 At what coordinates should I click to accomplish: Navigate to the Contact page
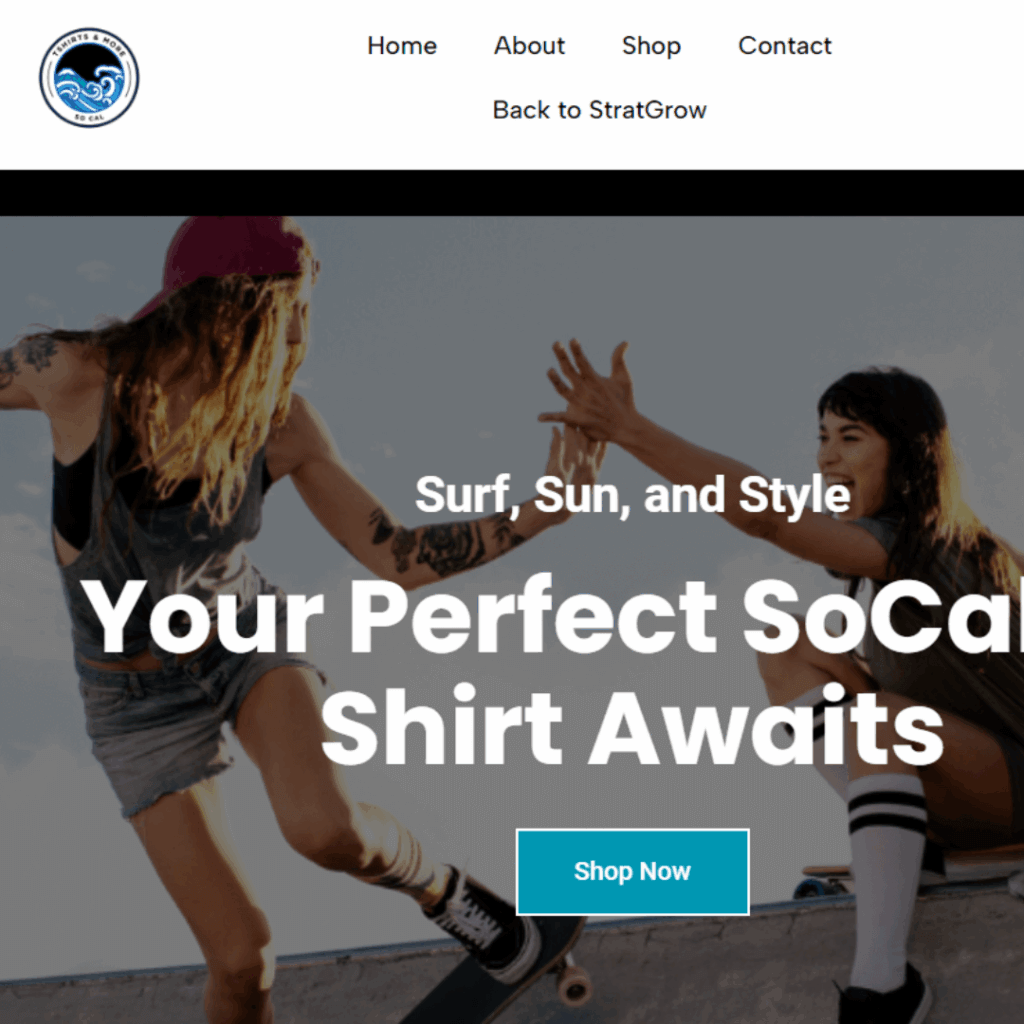[784, 46]
